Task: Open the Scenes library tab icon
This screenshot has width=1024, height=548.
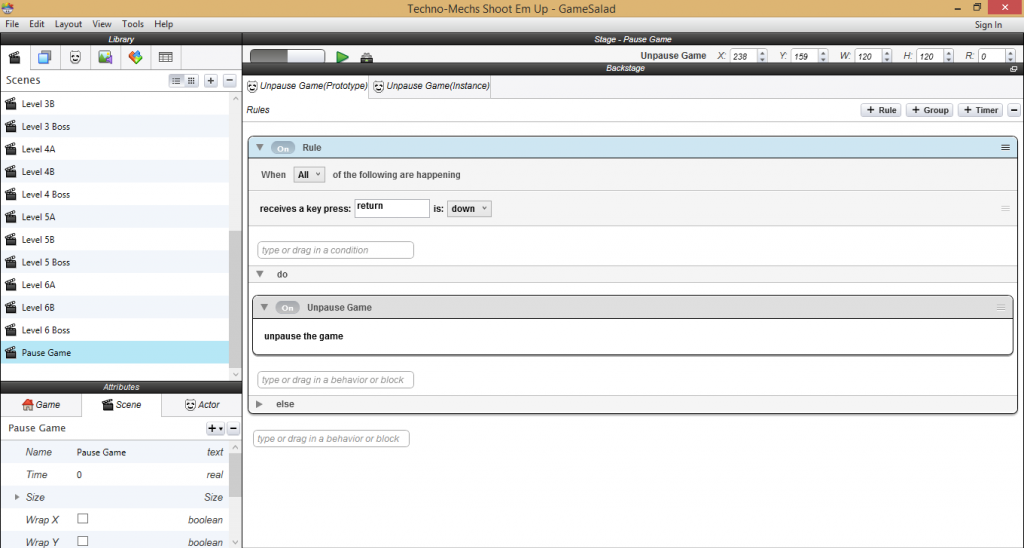Action: click(x=14, y=57)
